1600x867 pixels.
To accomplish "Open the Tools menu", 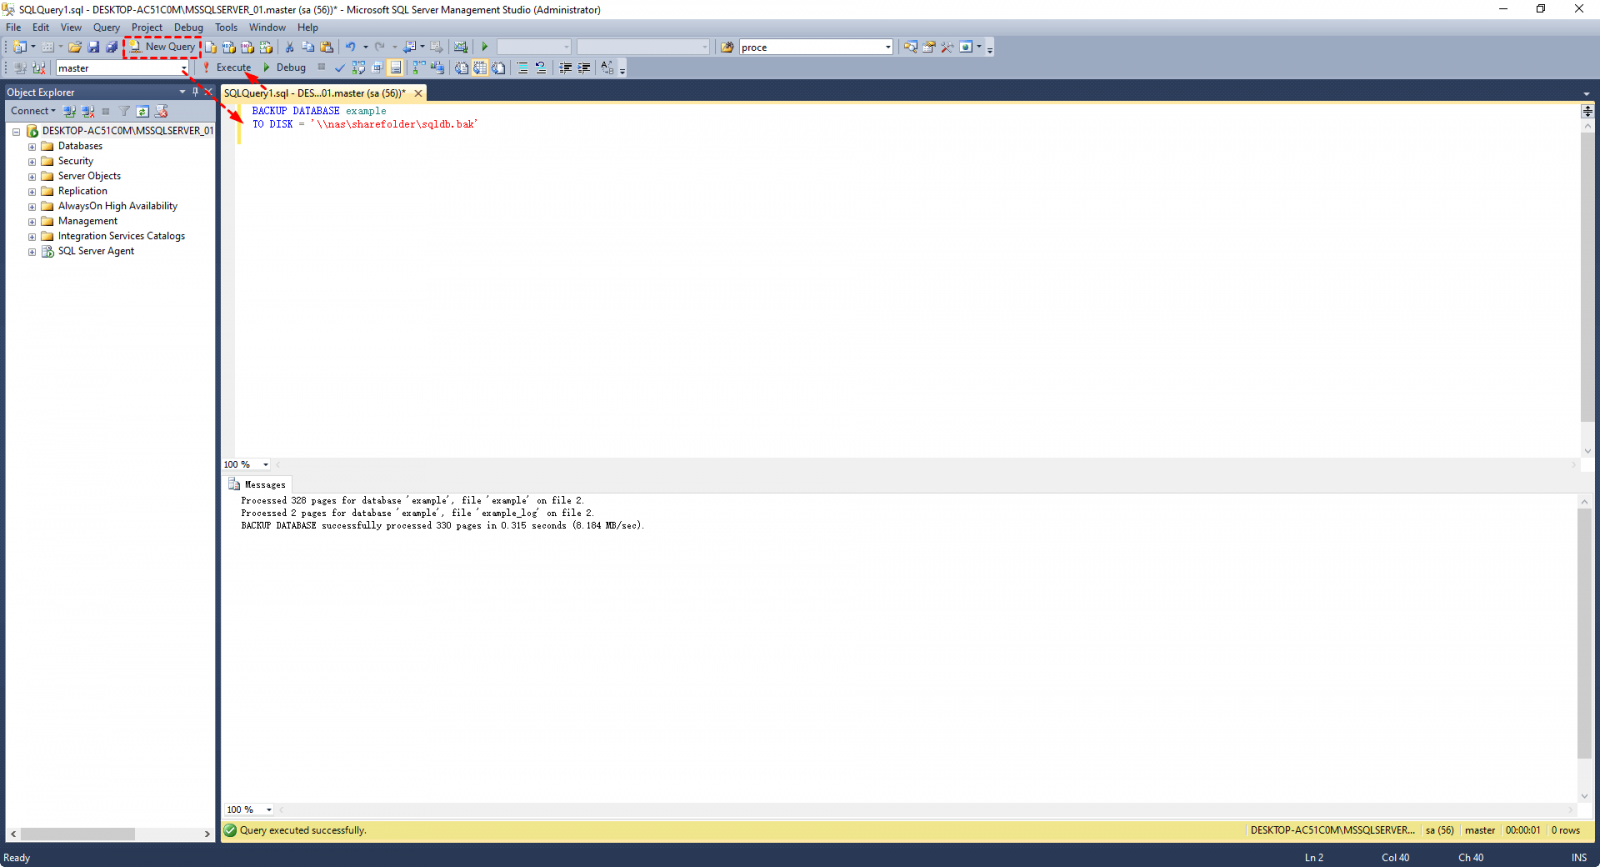I will (x=226, y=27).
